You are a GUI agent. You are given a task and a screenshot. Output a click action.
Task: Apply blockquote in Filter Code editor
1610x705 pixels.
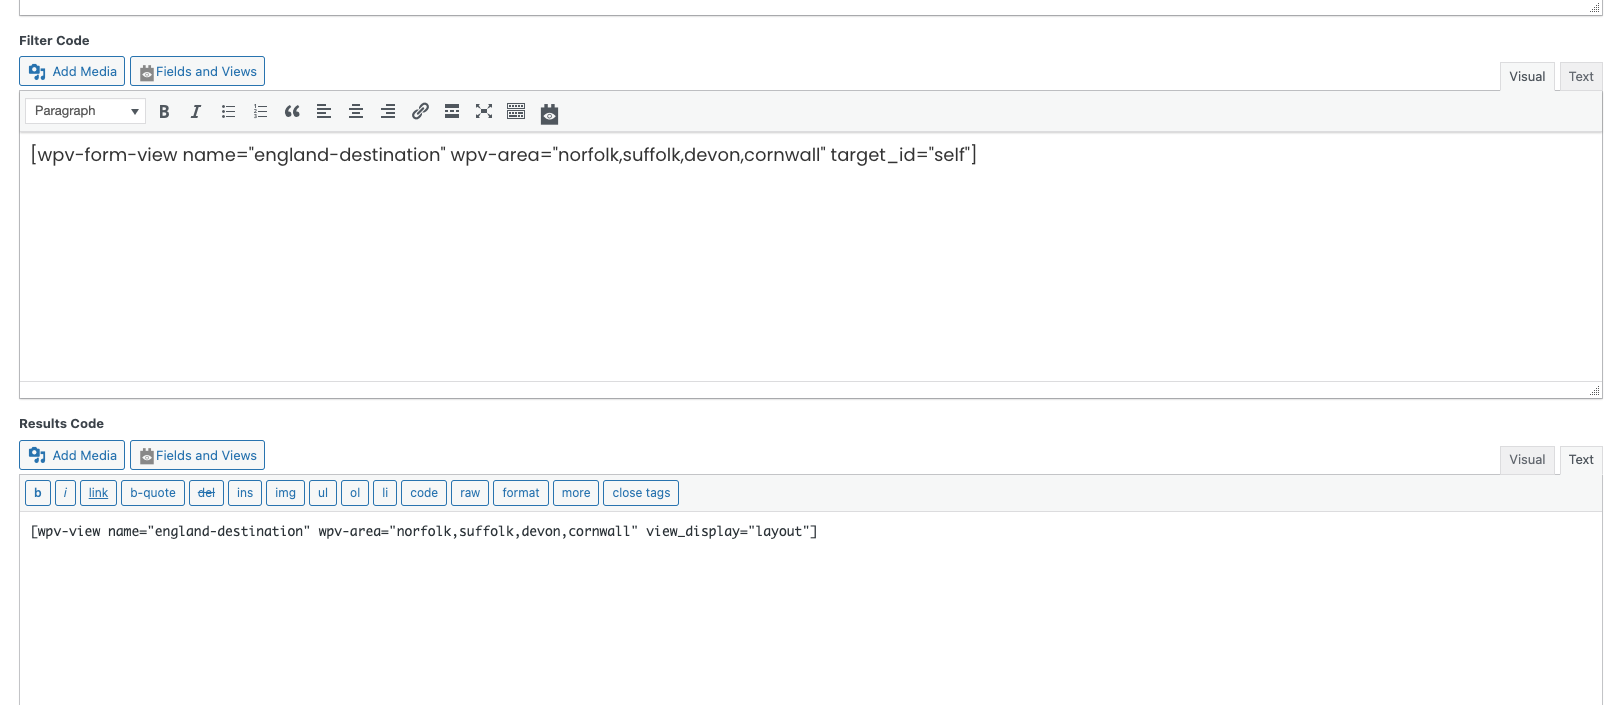click(292, 112)
